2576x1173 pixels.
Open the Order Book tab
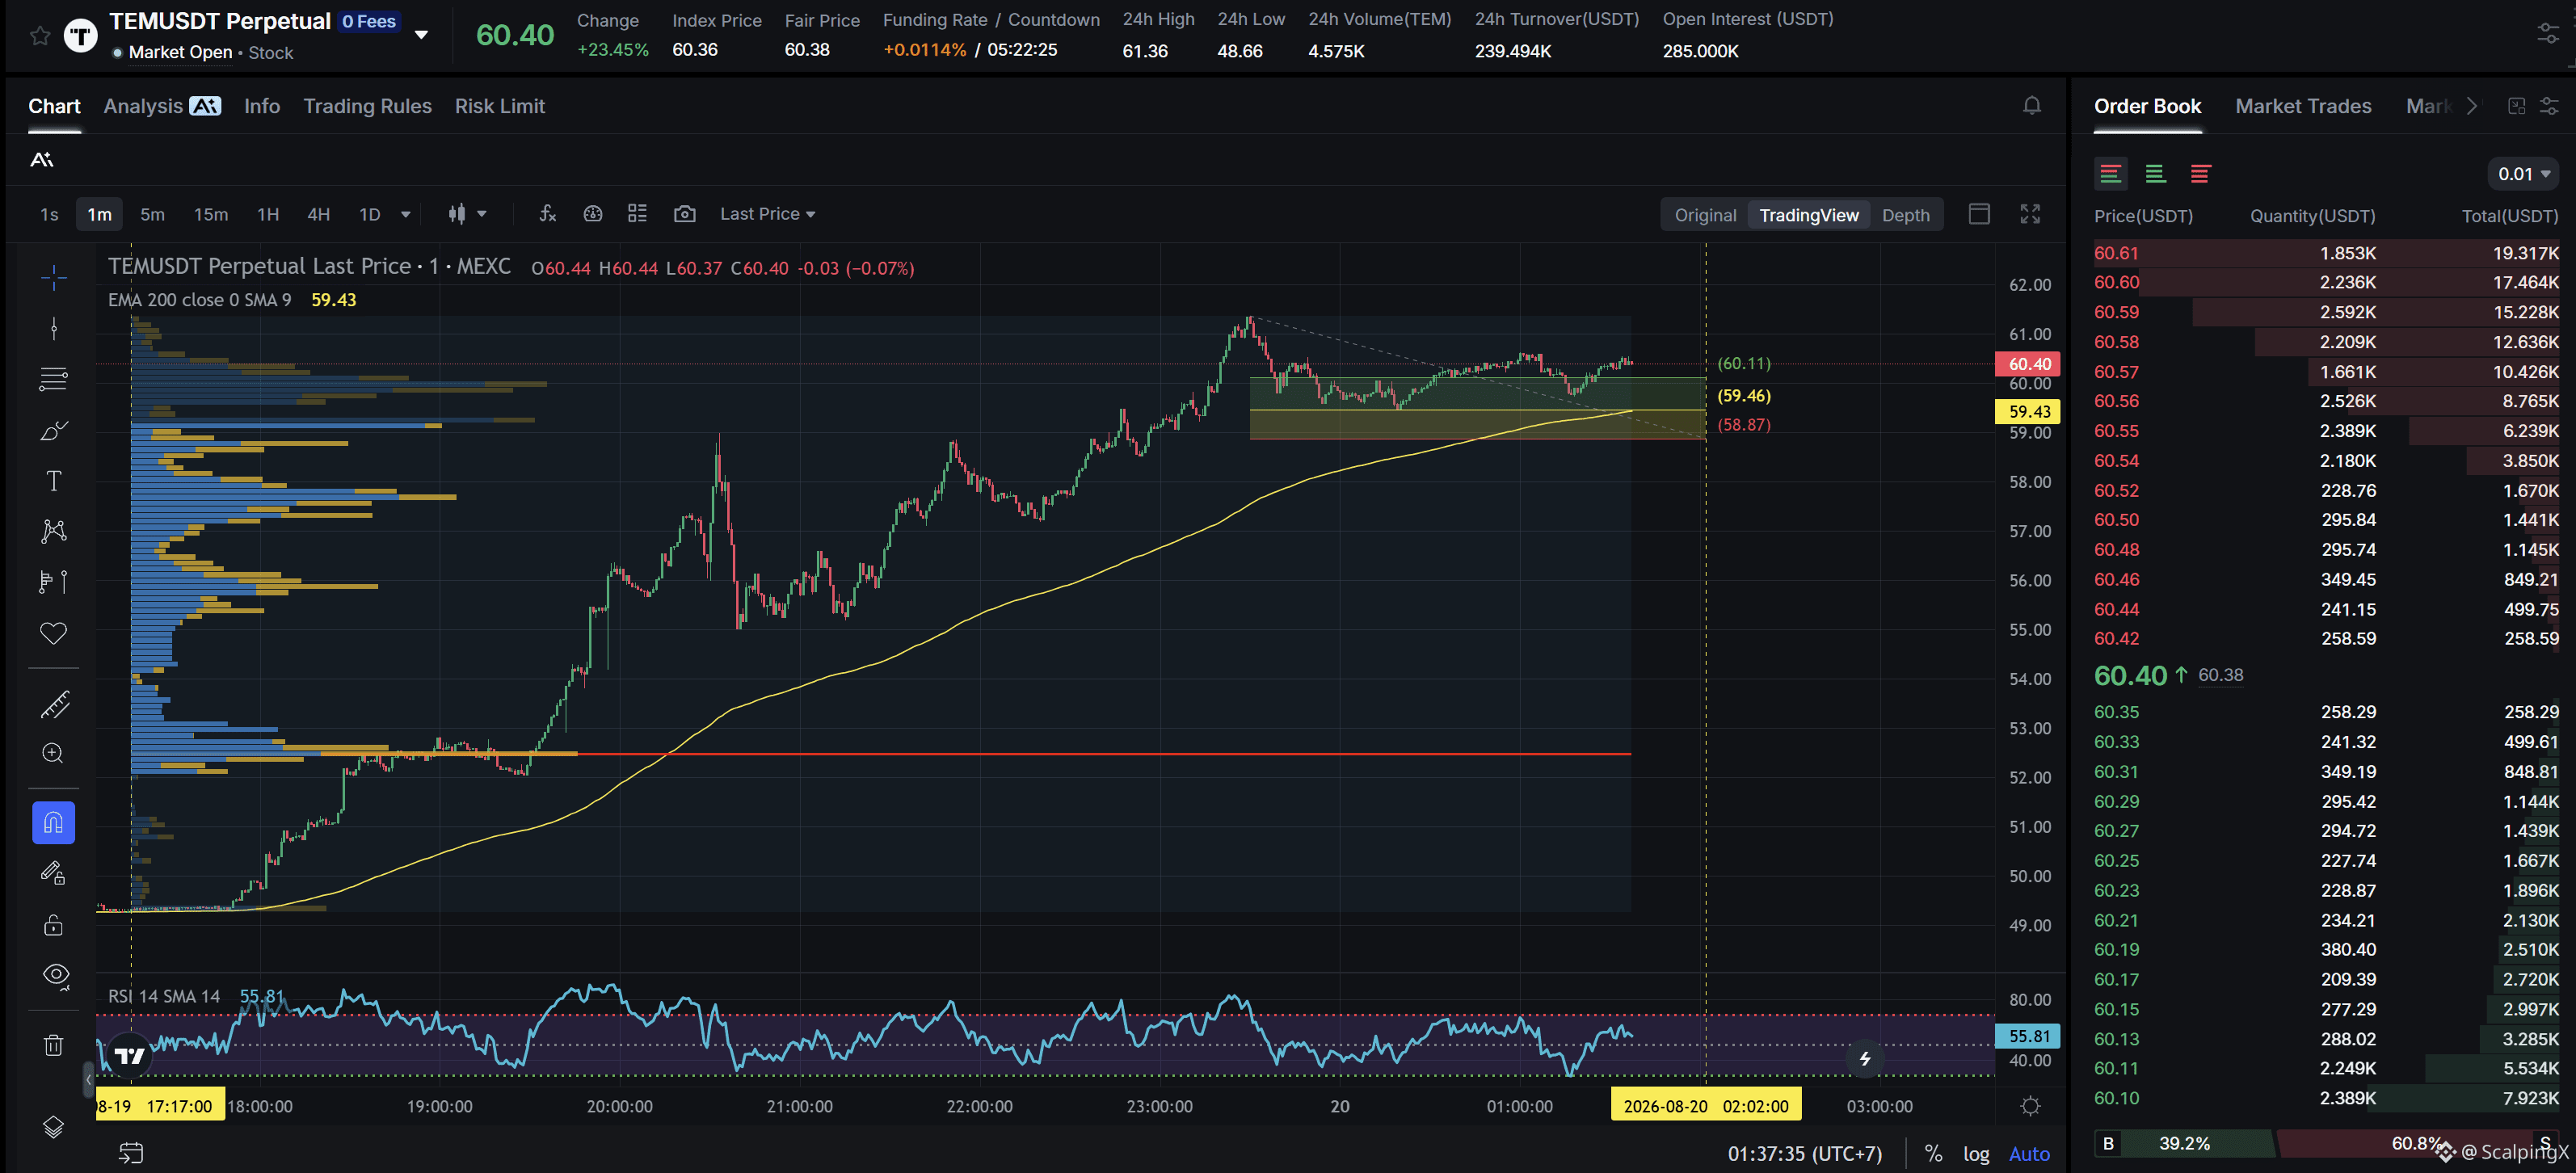pos(2147,106)
